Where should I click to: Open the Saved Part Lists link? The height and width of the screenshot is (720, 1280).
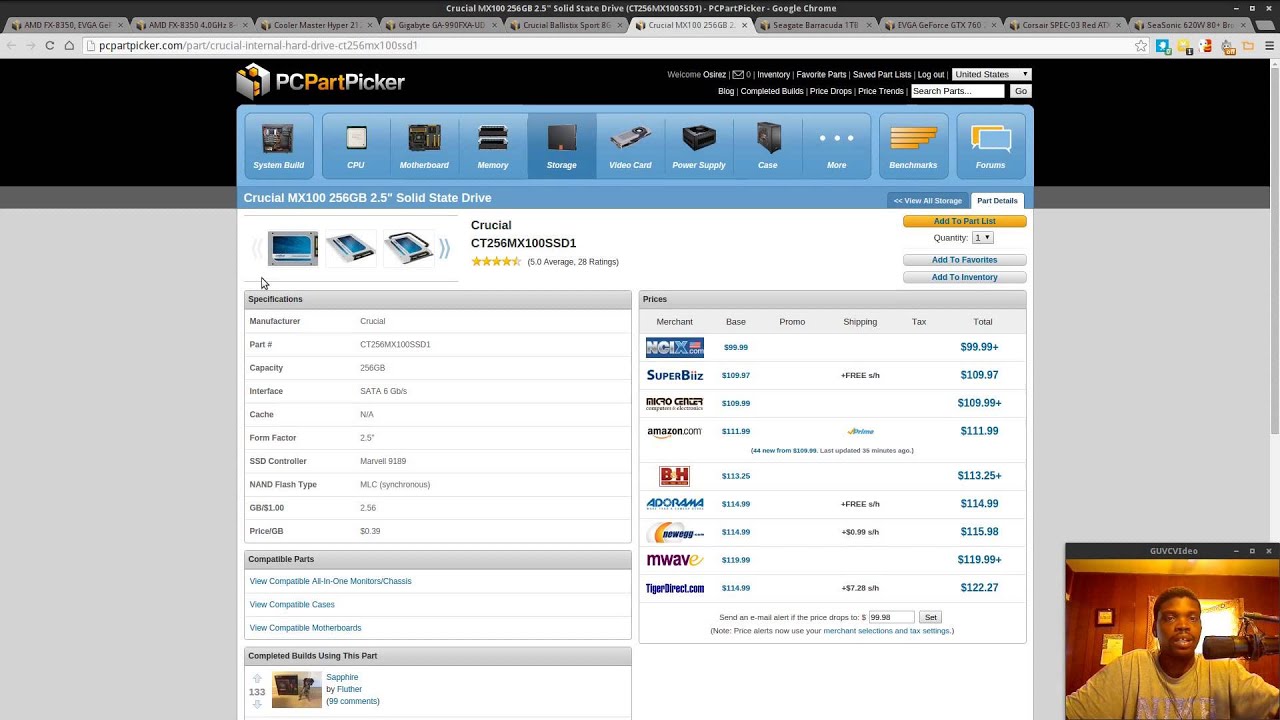[882, 74]
